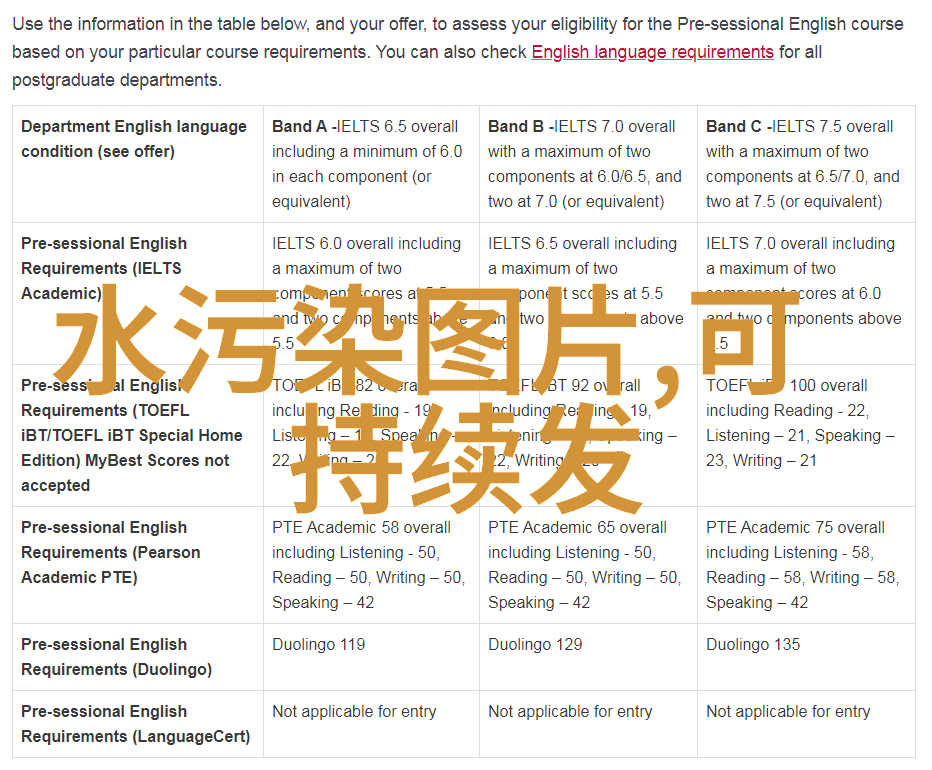Click the TOEFL 92 overall cell
932x770 pixels.
coord(588,436)
